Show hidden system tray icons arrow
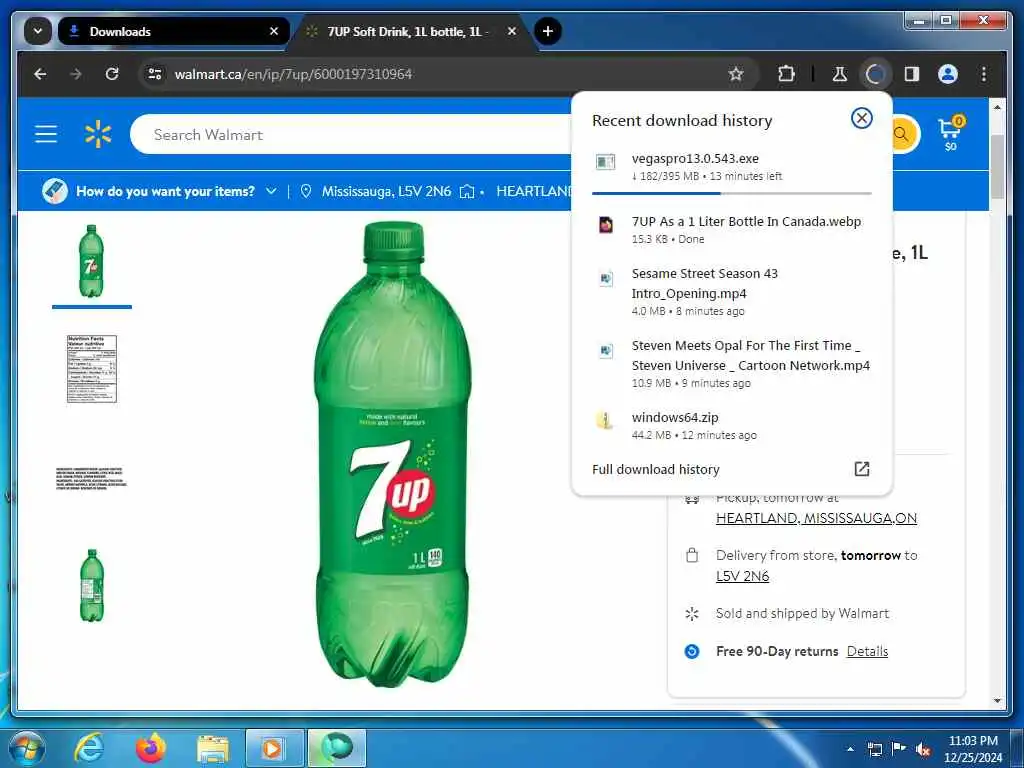This screenshot has width=1024, height=768. 850,749
